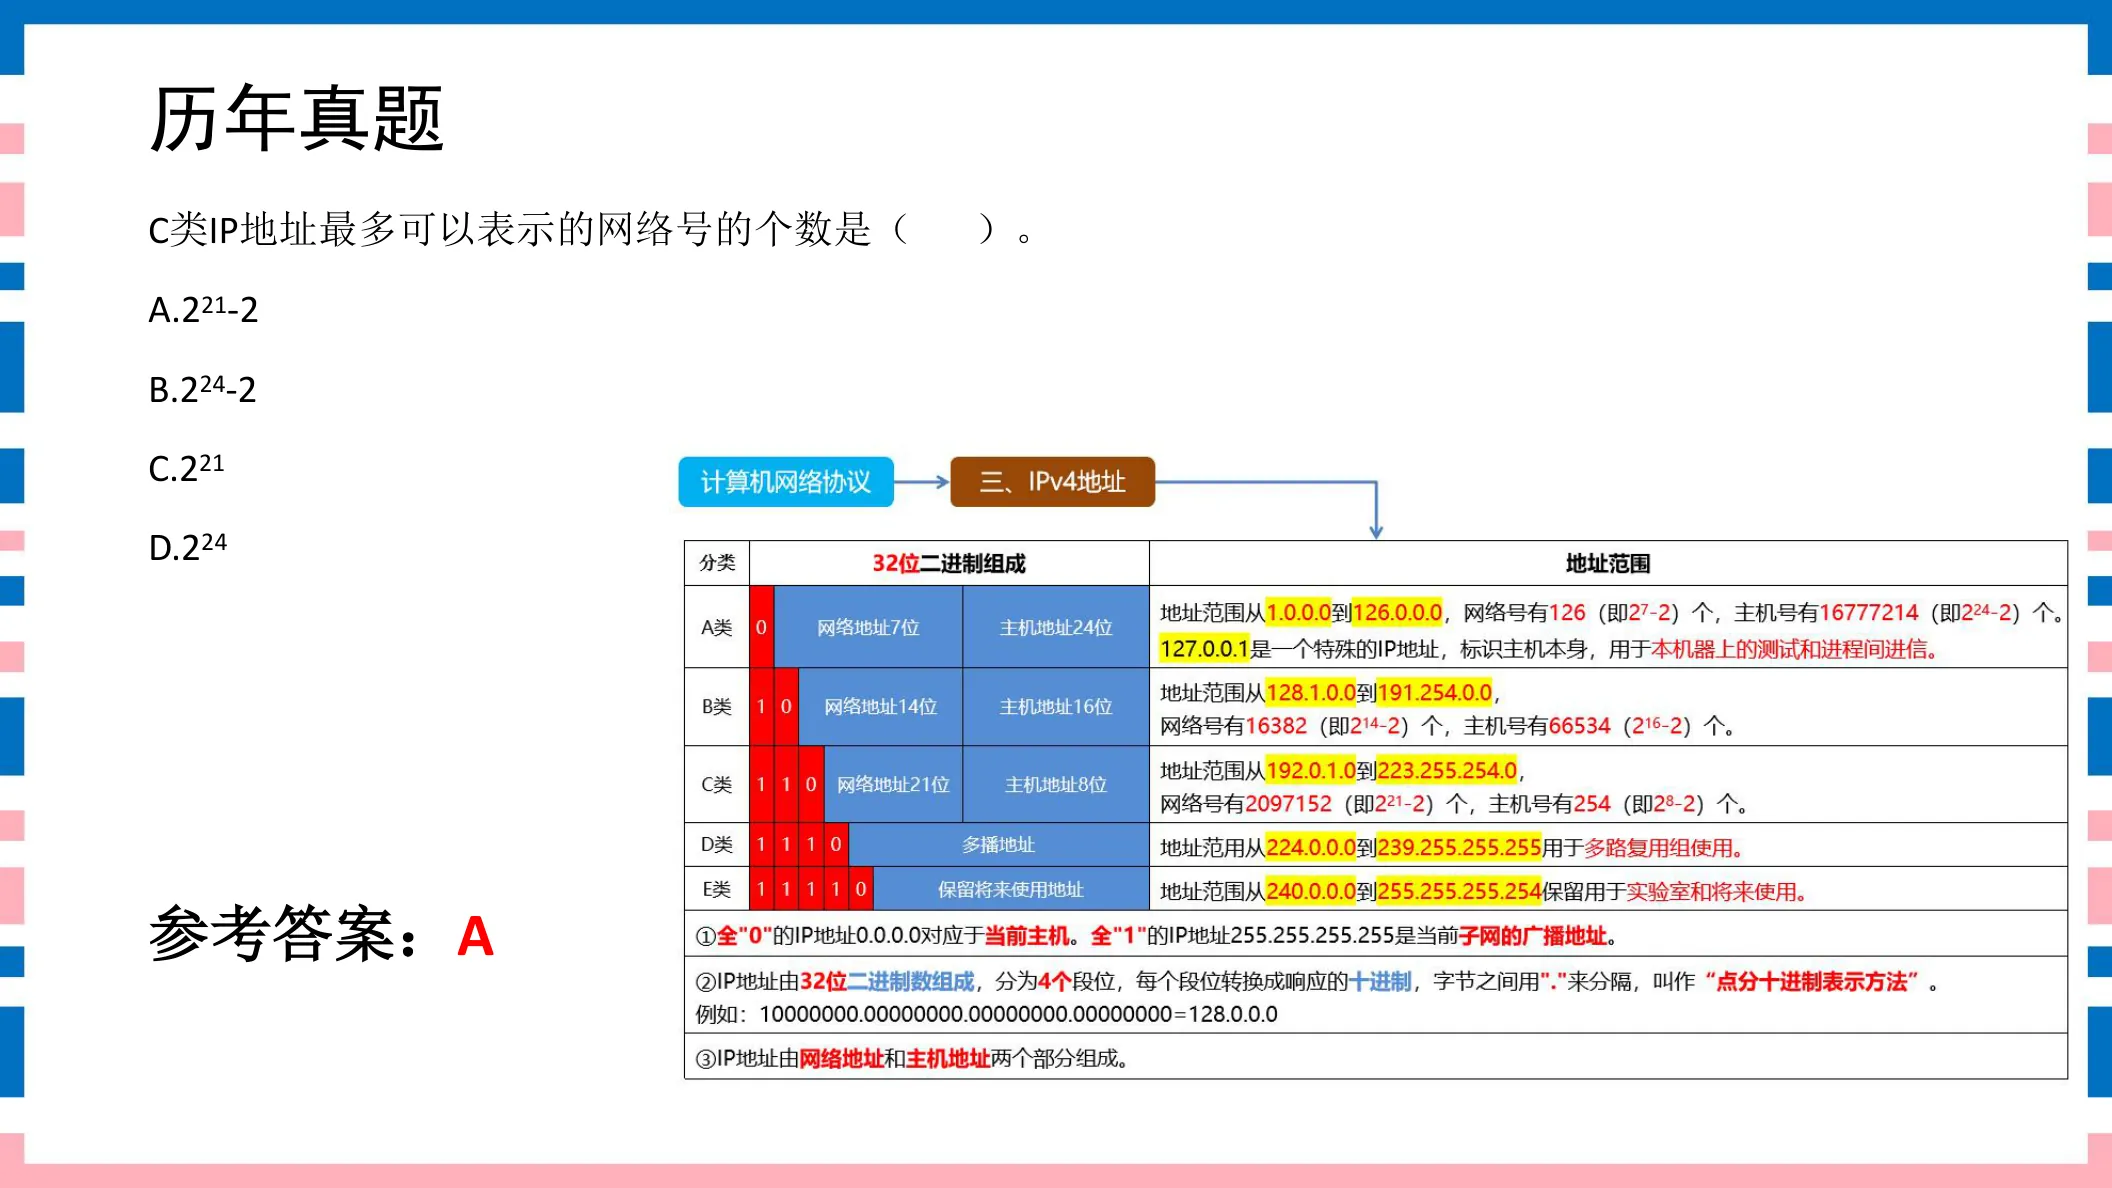
Task: Click the 32位二进制组成 header cell
Action: [x=949, y=563]
